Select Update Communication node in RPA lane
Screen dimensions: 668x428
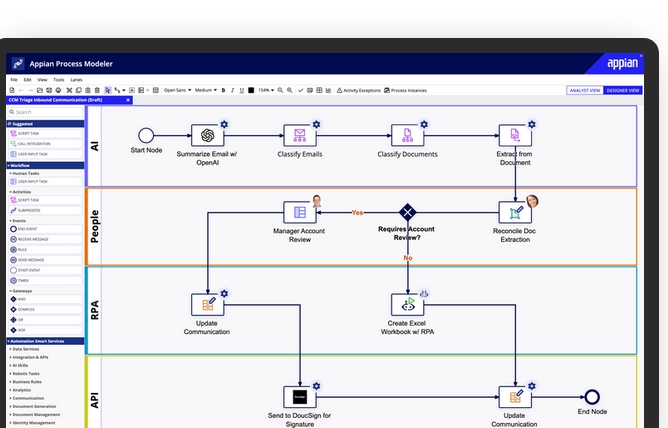207,304
